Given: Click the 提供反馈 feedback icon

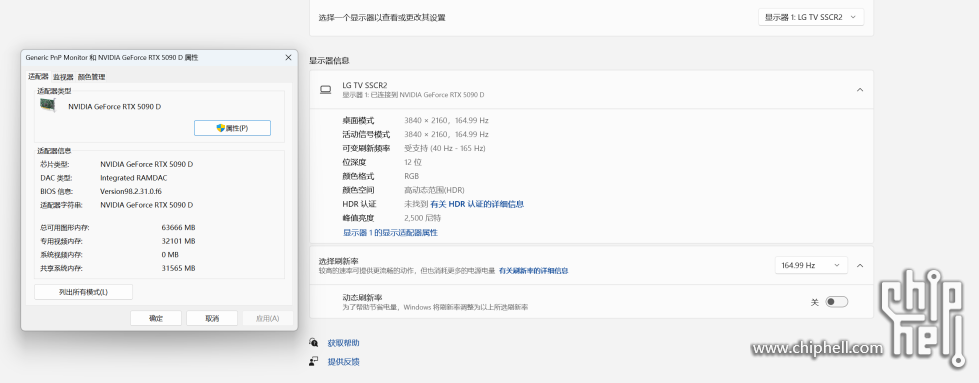Looking at the screenshot, I should click(314, 361).
